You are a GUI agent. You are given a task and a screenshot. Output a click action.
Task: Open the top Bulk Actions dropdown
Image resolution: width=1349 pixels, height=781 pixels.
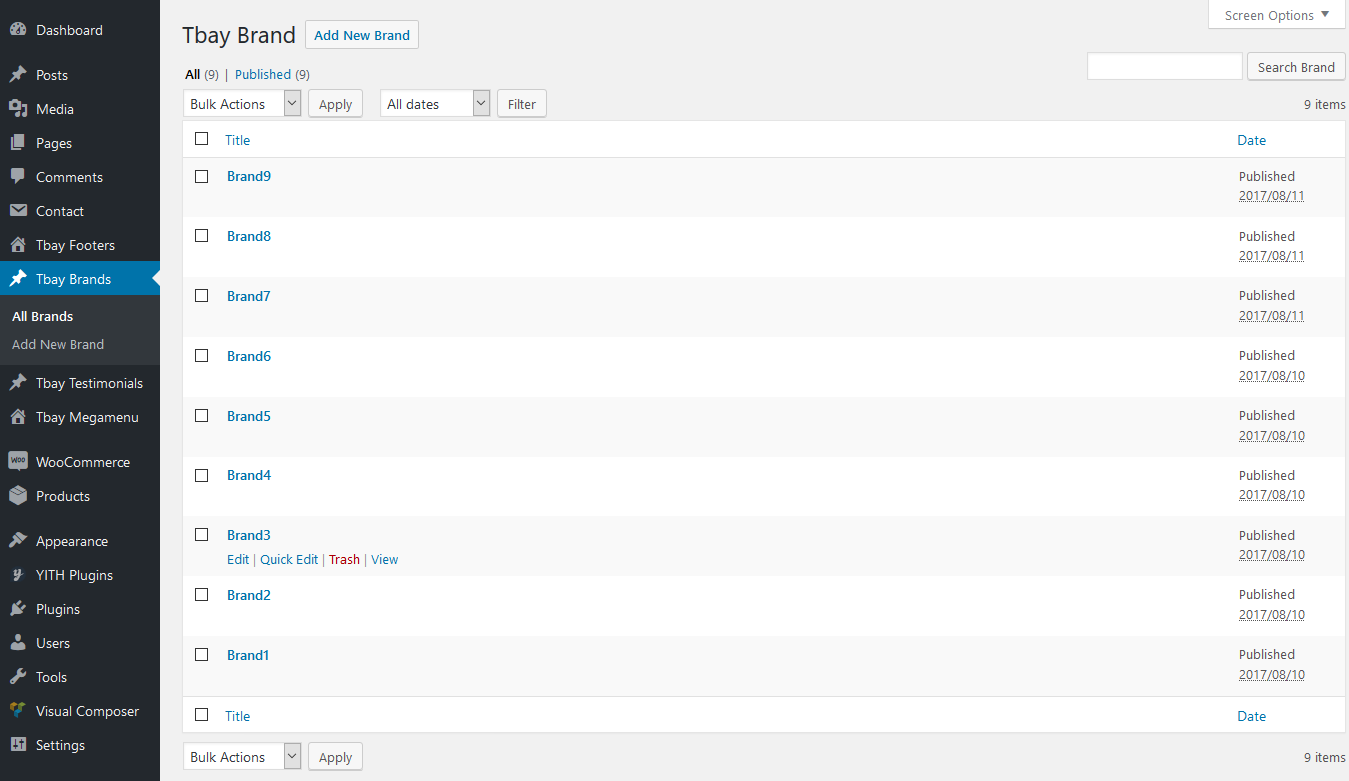pos(242,104)
